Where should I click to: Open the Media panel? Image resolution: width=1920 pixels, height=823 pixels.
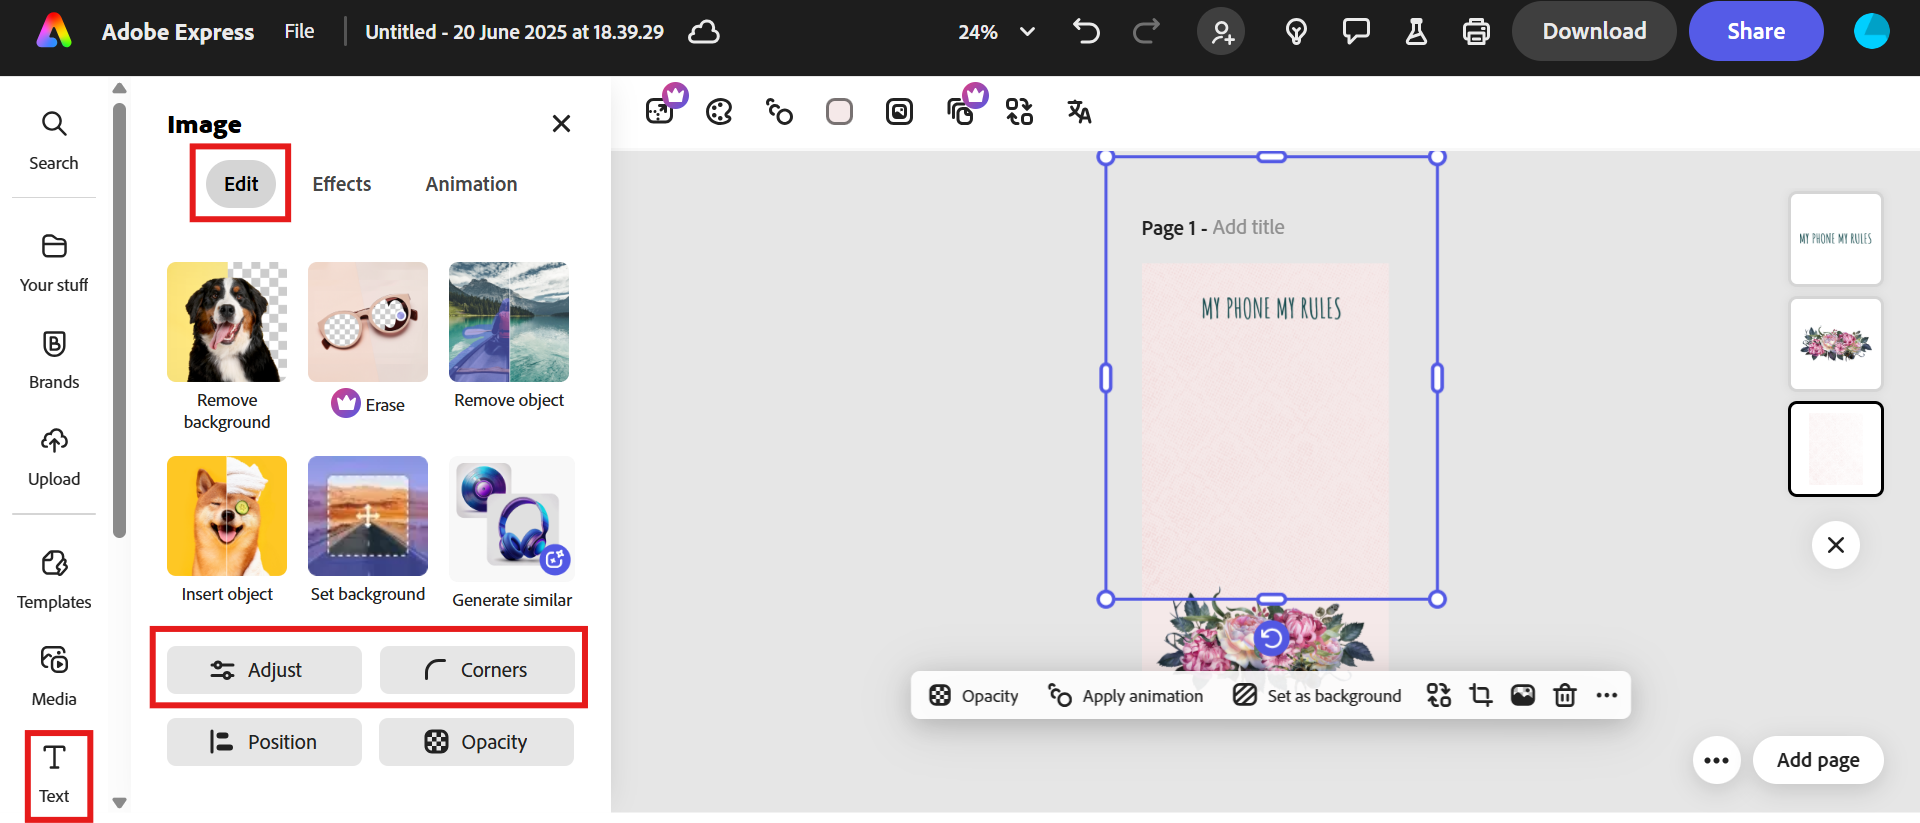coord(54,676)
